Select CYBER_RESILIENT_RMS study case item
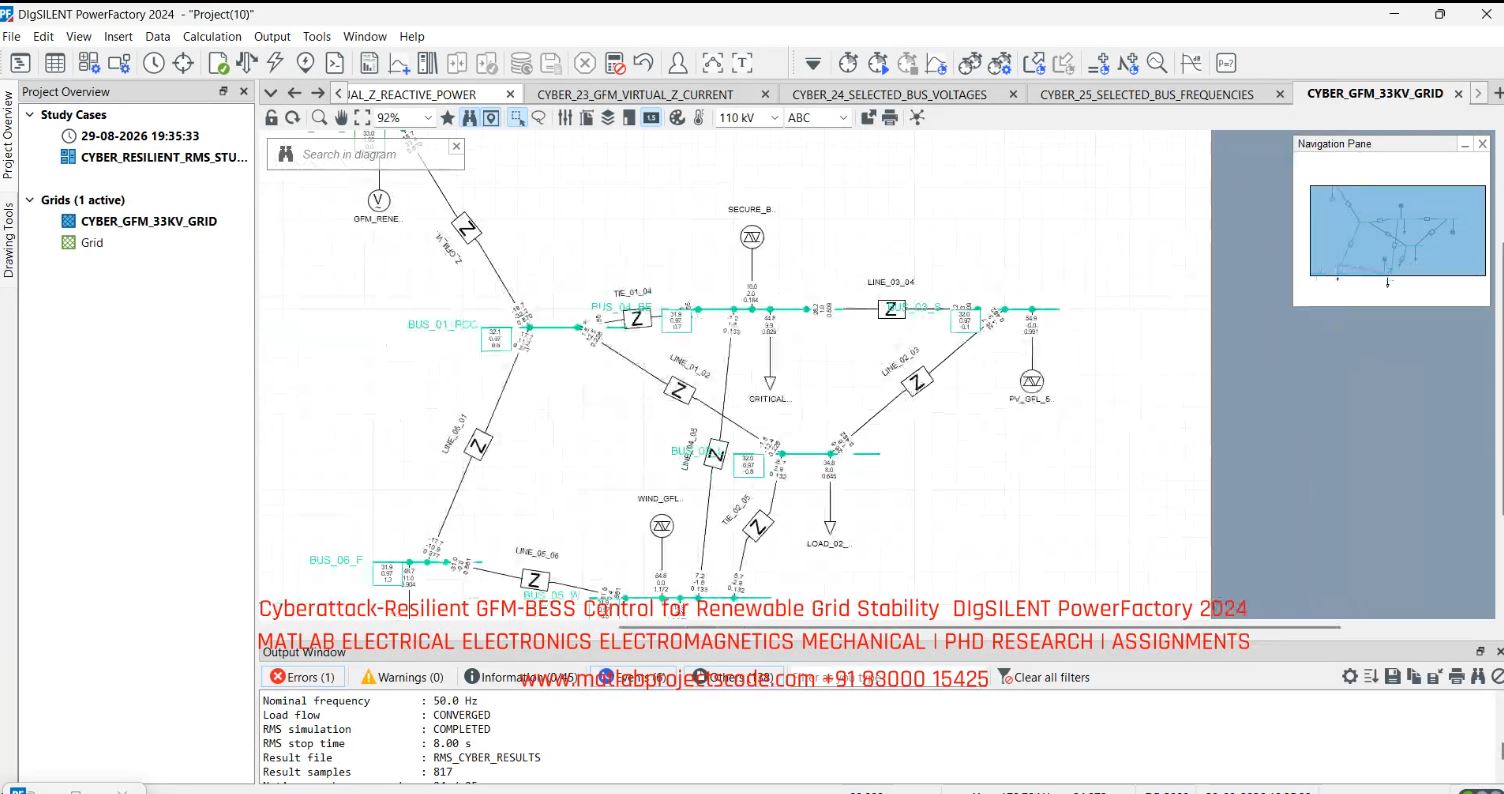 coord(164,157)
